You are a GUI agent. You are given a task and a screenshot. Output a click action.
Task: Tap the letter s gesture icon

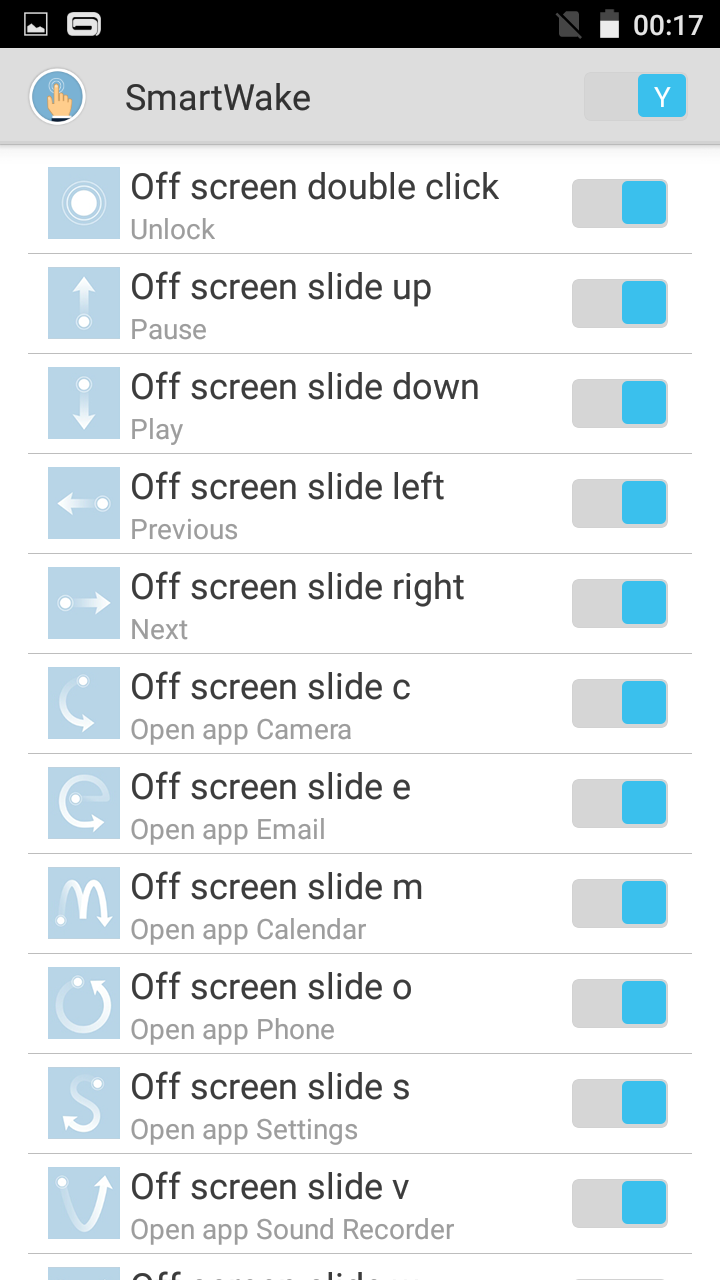pyautogui.click(x=84, y=1103)
